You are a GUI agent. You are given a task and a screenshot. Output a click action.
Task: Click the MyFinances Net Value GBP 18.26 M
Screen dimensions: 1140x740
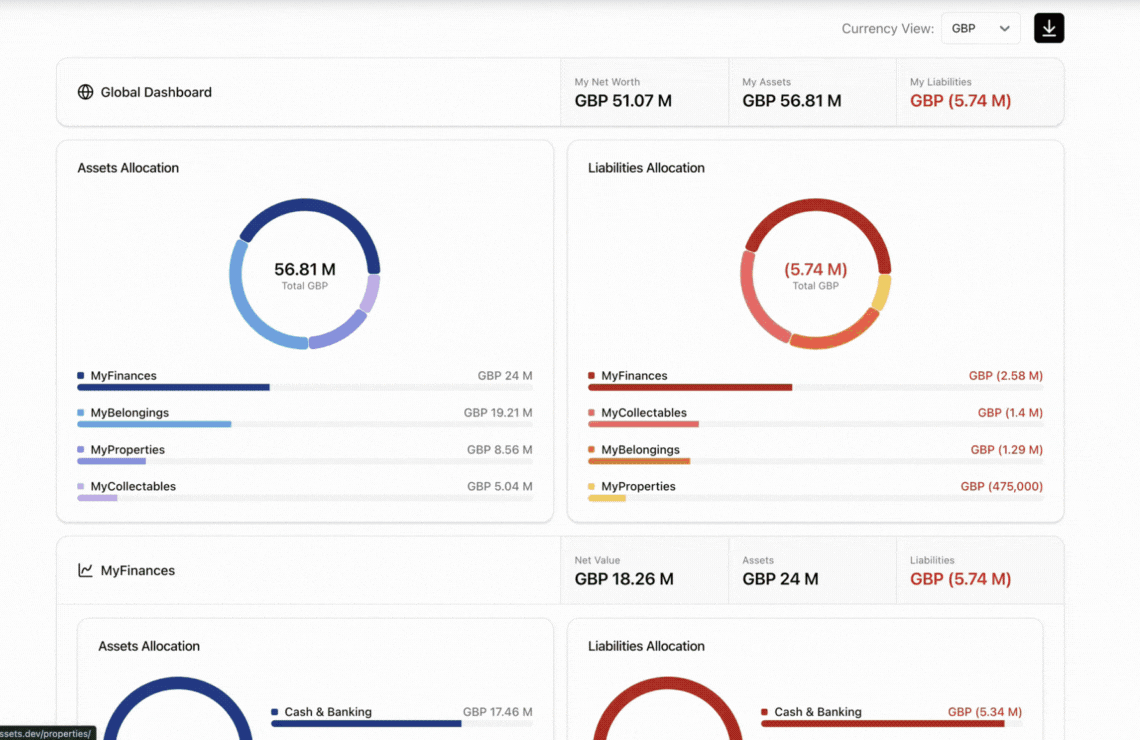(x=624, y=579)
